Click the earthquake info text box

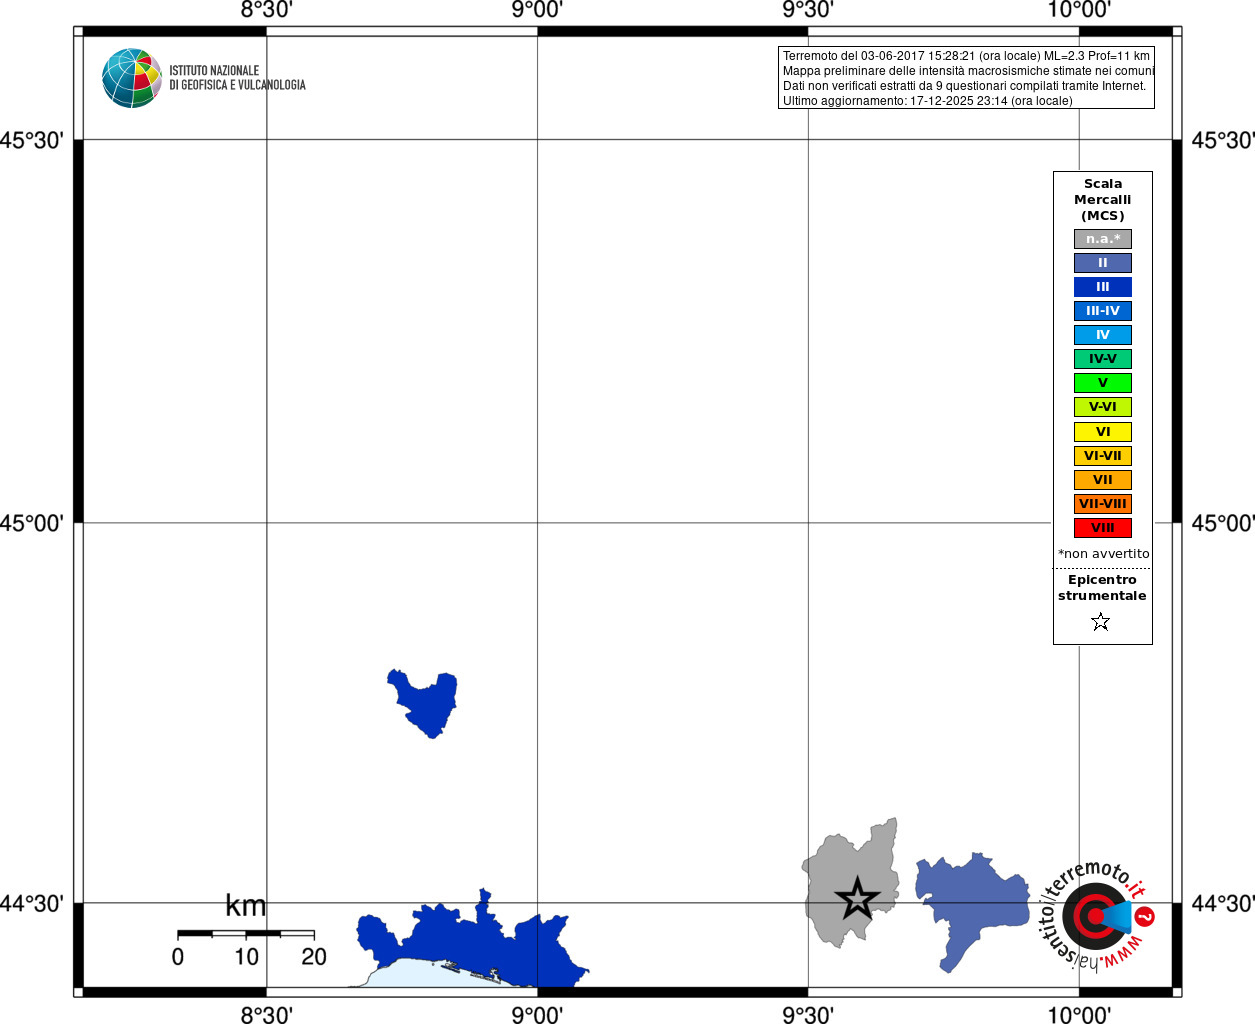point(967,78)
